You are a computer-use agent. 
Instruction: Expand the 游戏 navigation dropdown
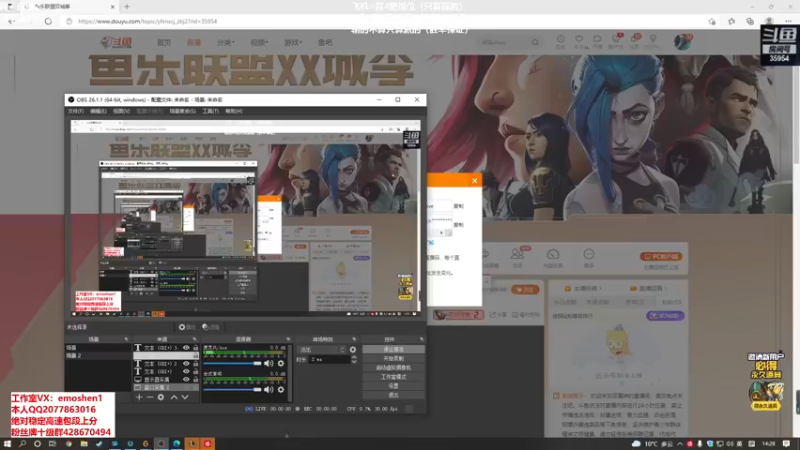coord(292,42)
